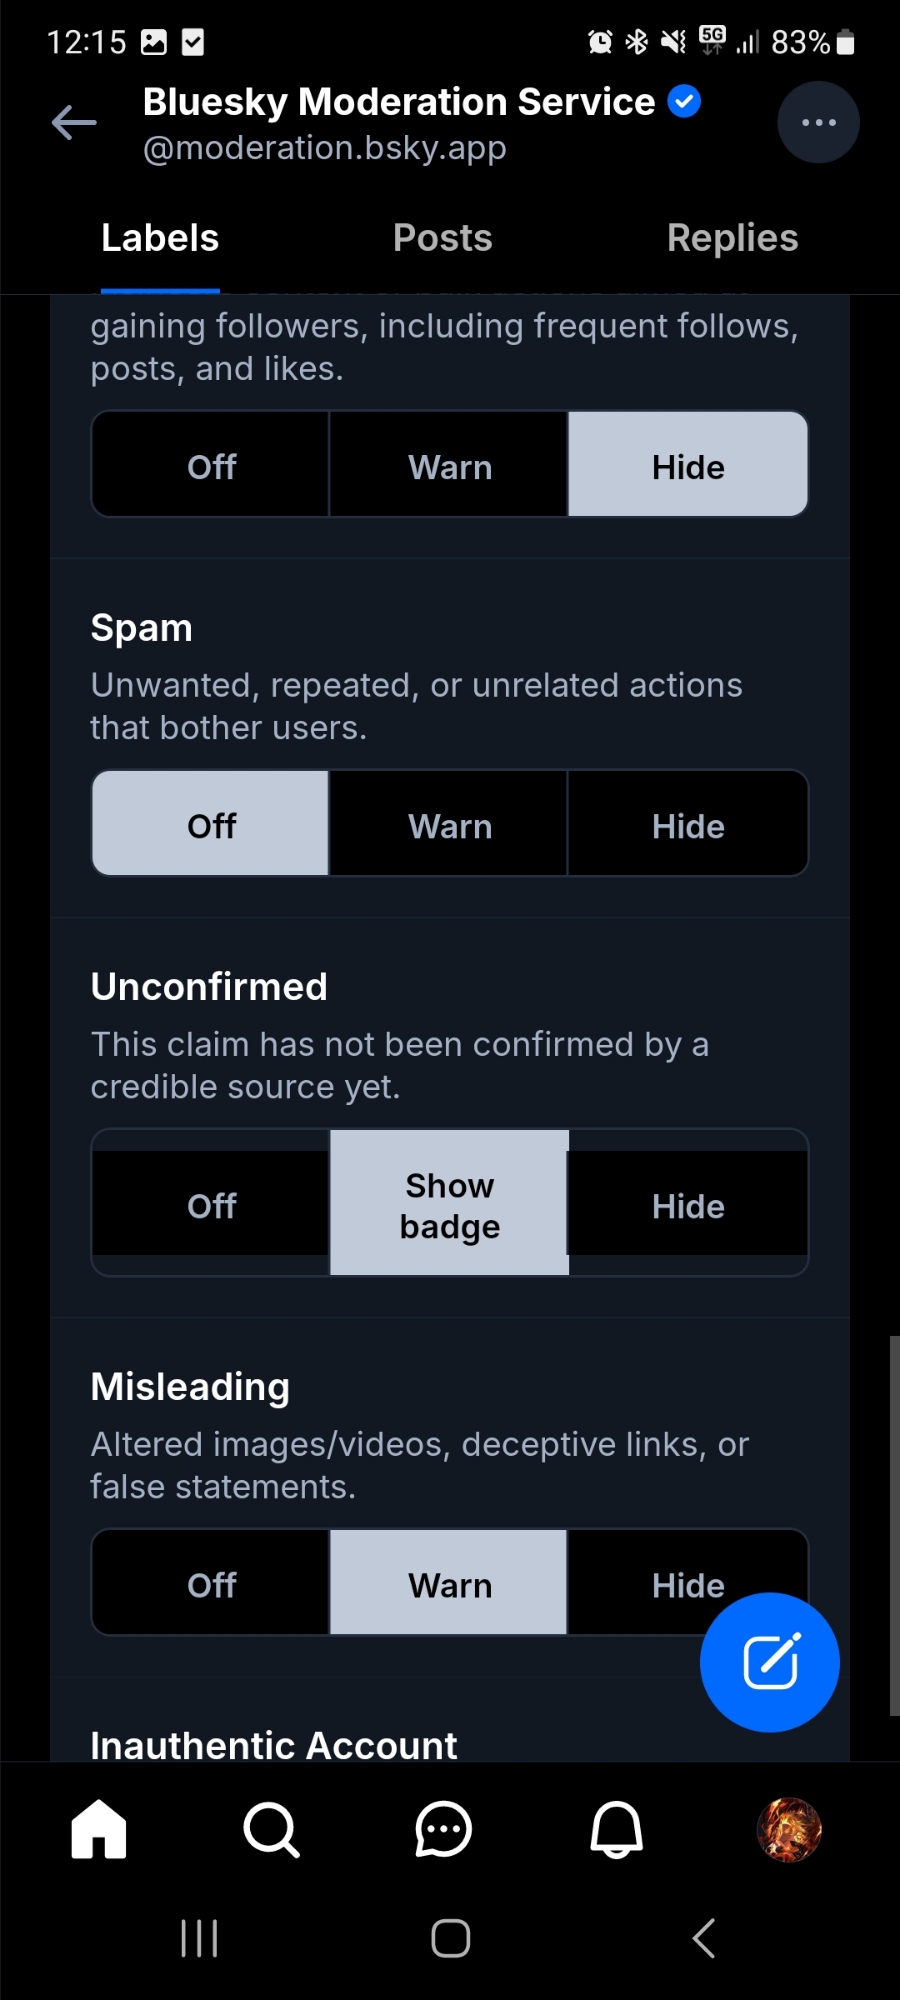Click the page scrollbar on right edge

click(894, 1525)
